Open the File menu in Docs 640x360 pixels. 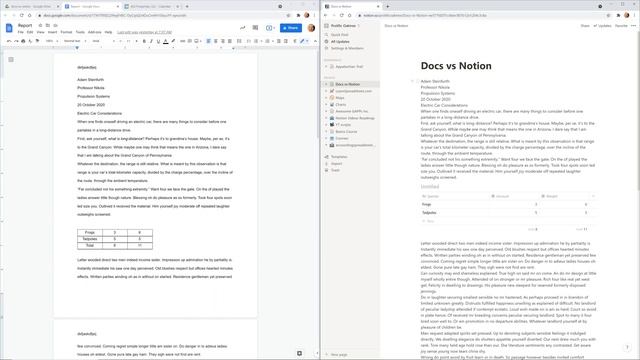pos(20,32)
